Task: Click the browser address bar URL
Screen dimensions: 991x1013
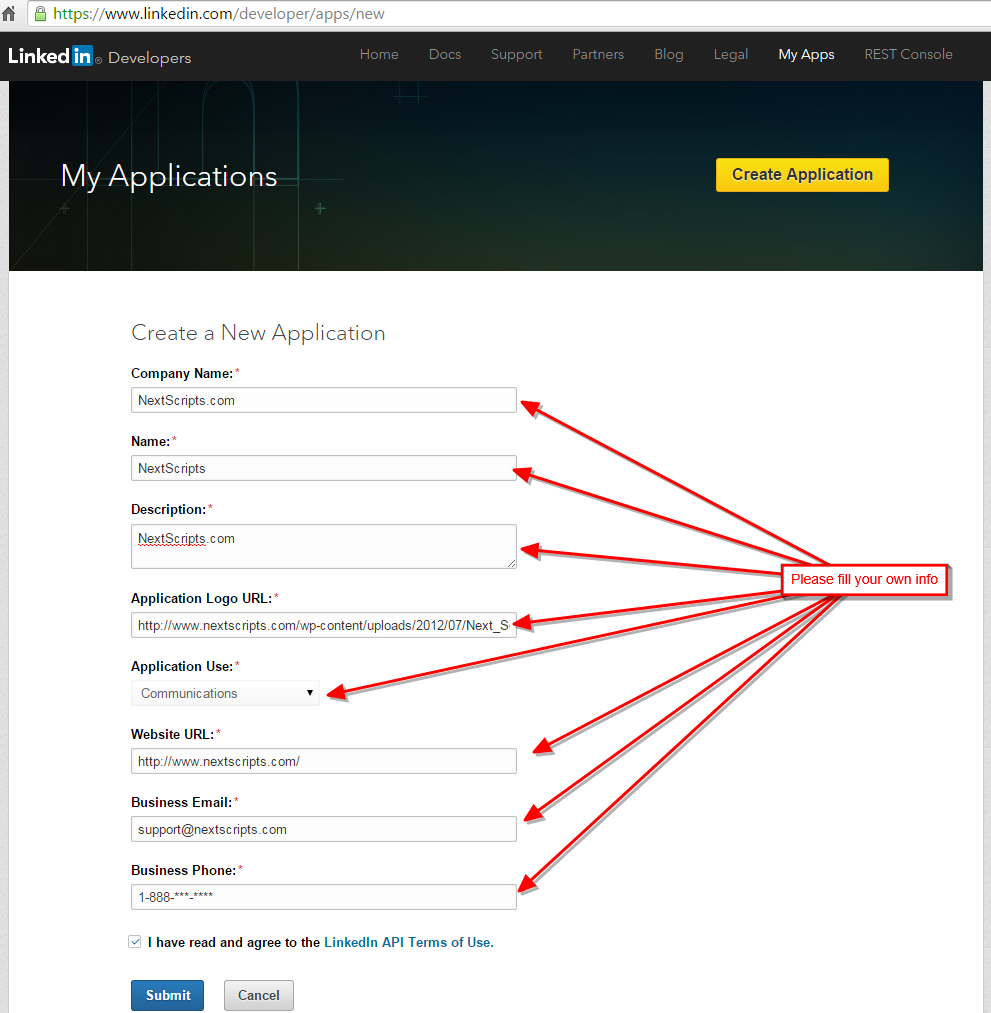Action: [218, 14]
